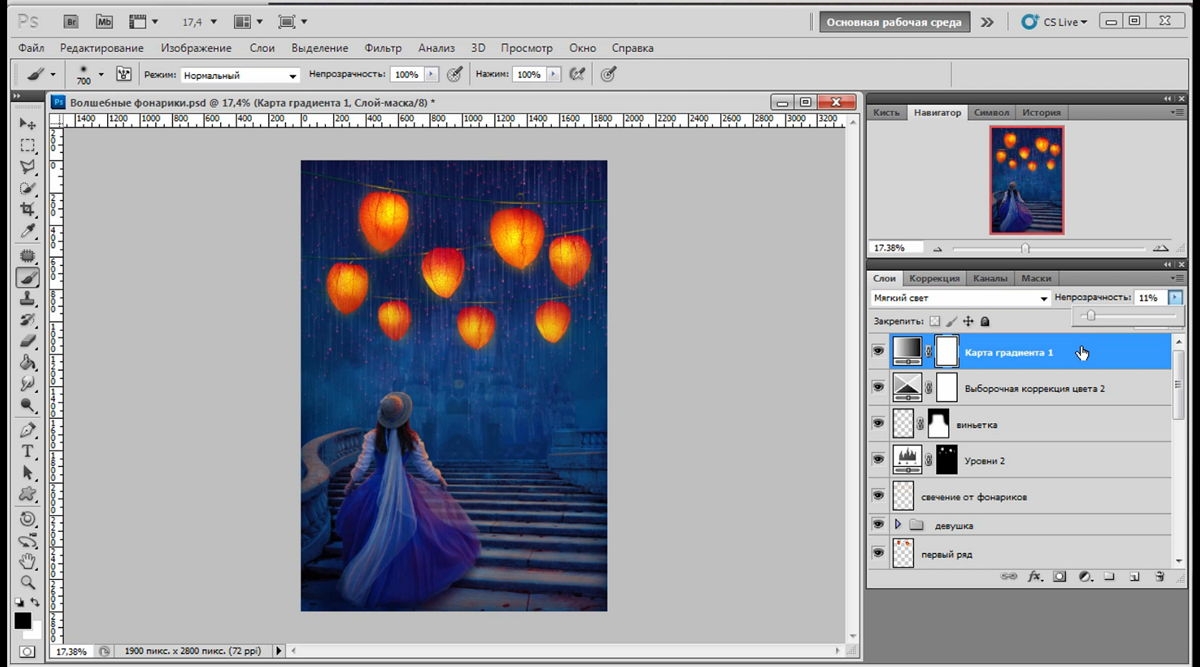1200x667 pixels.
Task: Expand the девушка layer group
Action: tap(897, 524)
